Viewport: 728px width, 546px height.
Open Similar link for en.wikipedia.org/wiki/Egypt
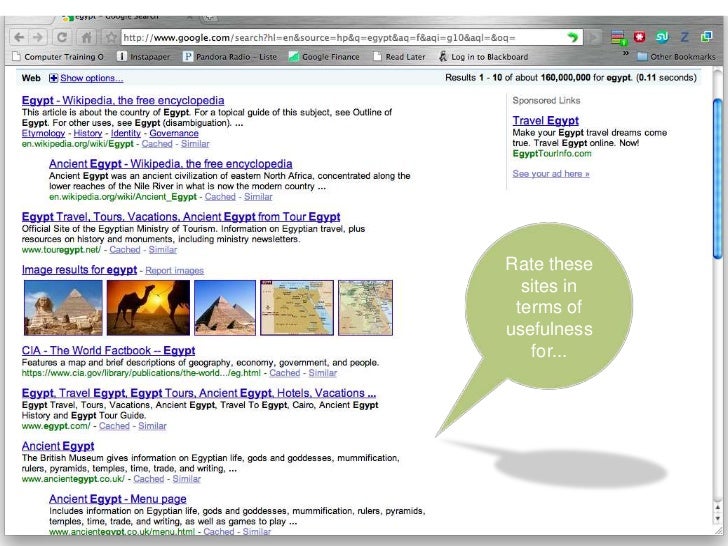pos(195,144)
